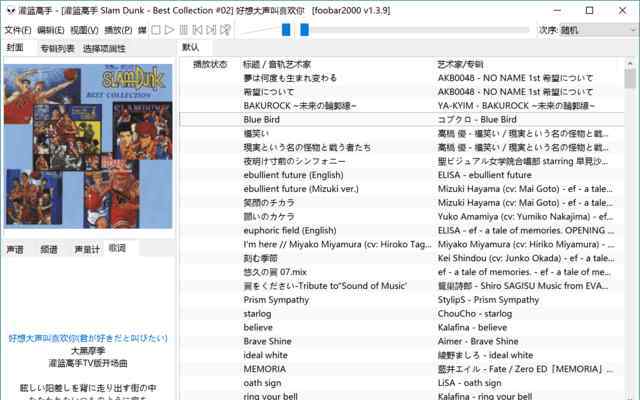Click artist cell StylipS - Prism Sympathy
The image size is (640, 400).
coord(488,300)
